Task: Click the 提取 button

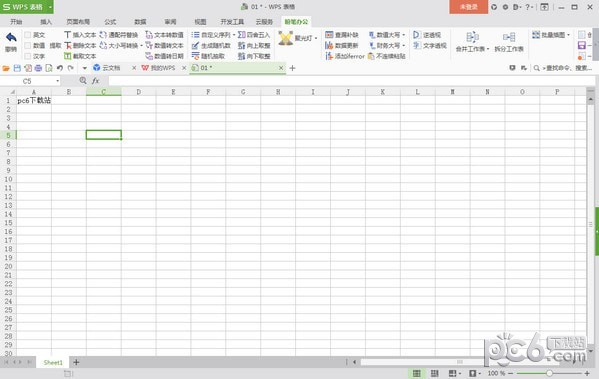Action: (55, 45)
